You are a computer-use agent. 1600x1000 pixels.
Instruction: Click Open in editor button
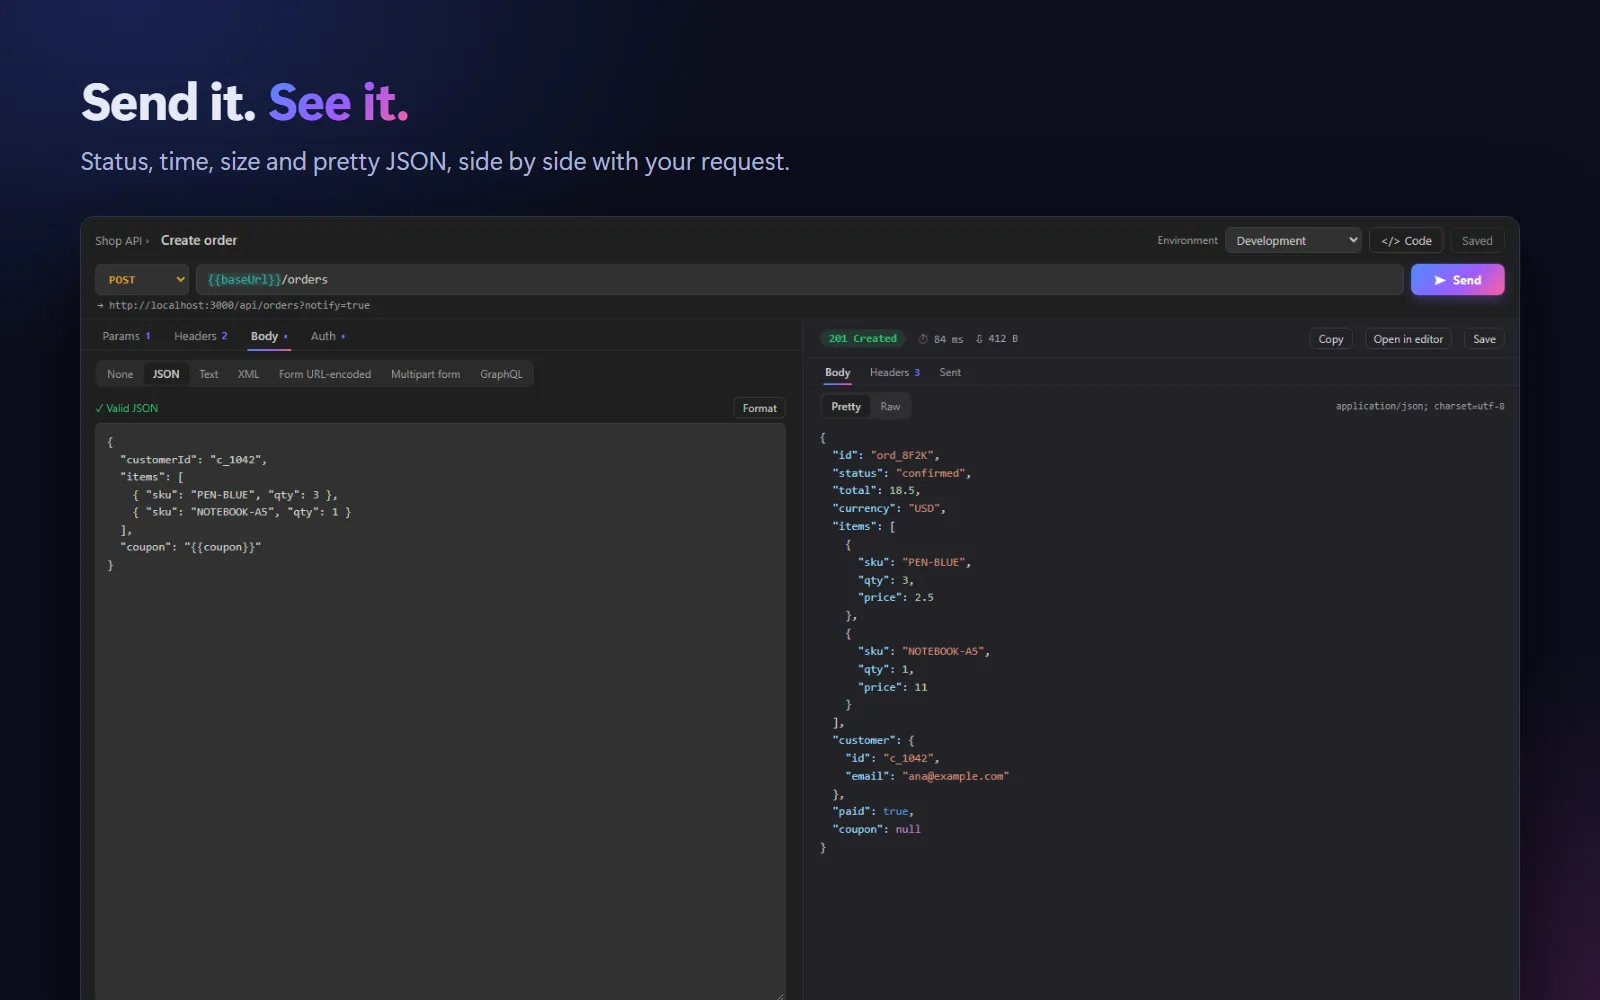coord(1408,339)
